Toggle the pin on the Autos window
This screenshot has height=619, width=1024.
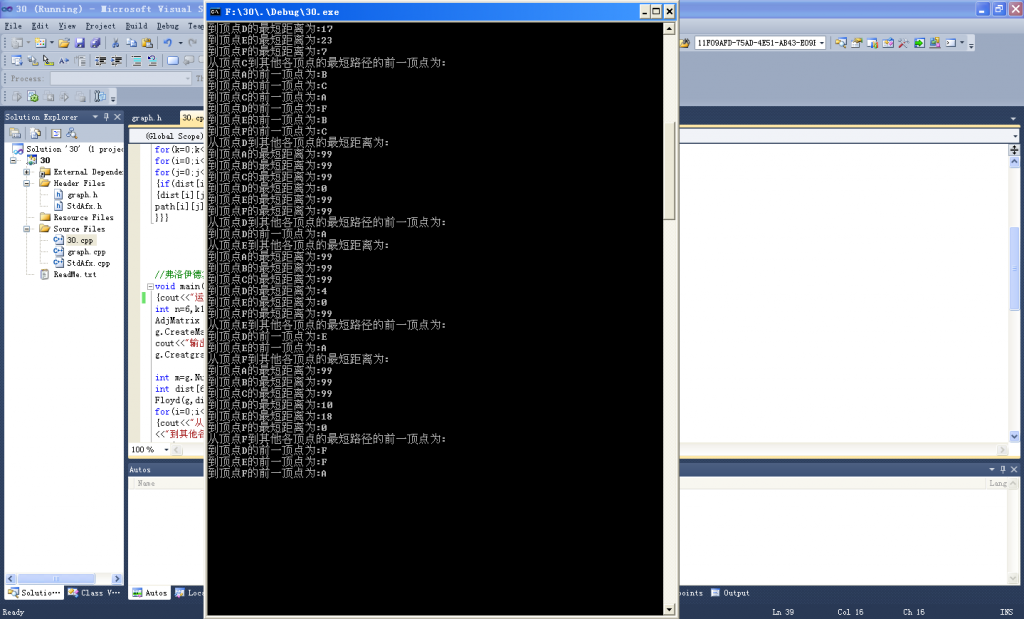click(1001, 469)
